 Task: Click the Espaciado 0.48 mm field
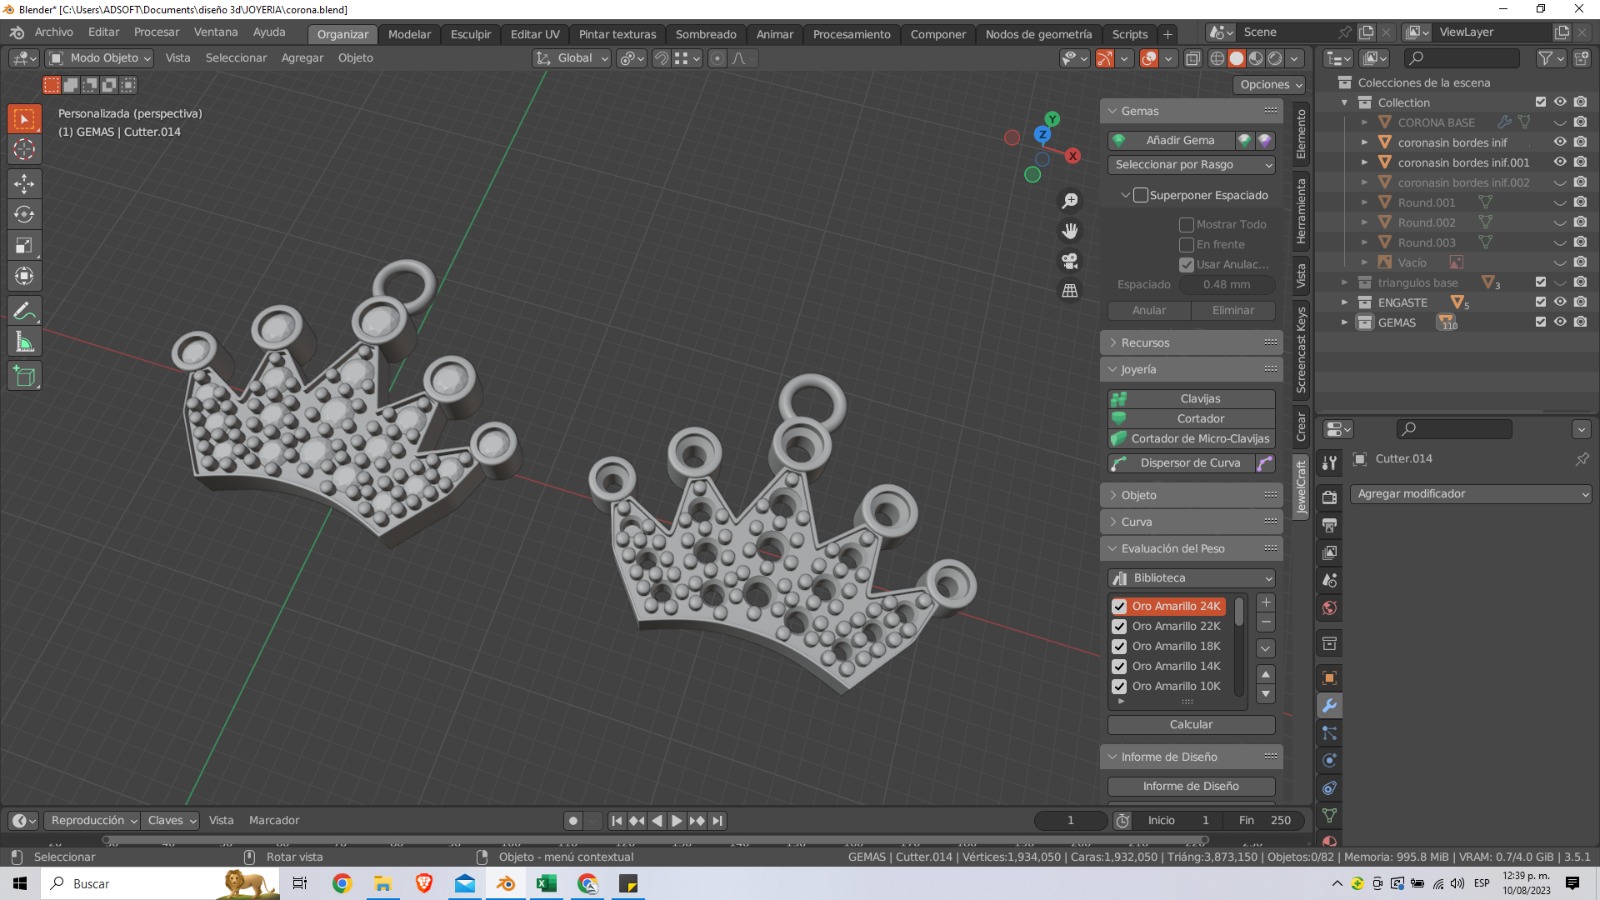(x=1226, y=285)
